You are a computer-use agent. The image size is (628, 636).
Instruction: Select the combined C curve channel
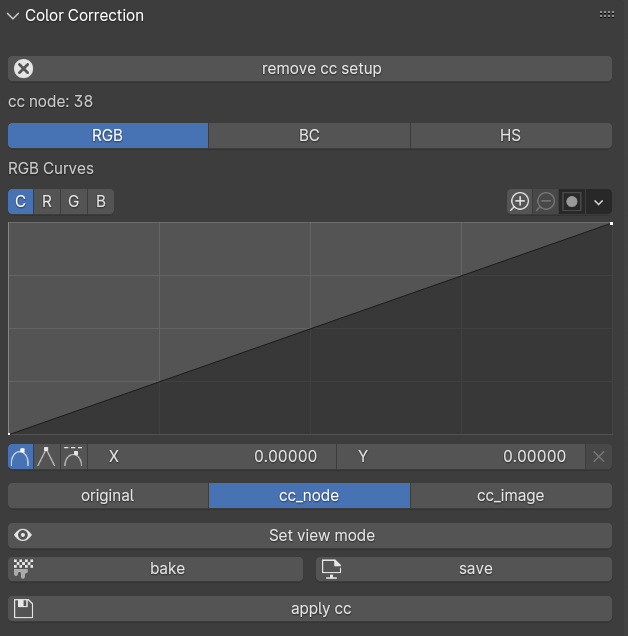click(x=21, y=202)
